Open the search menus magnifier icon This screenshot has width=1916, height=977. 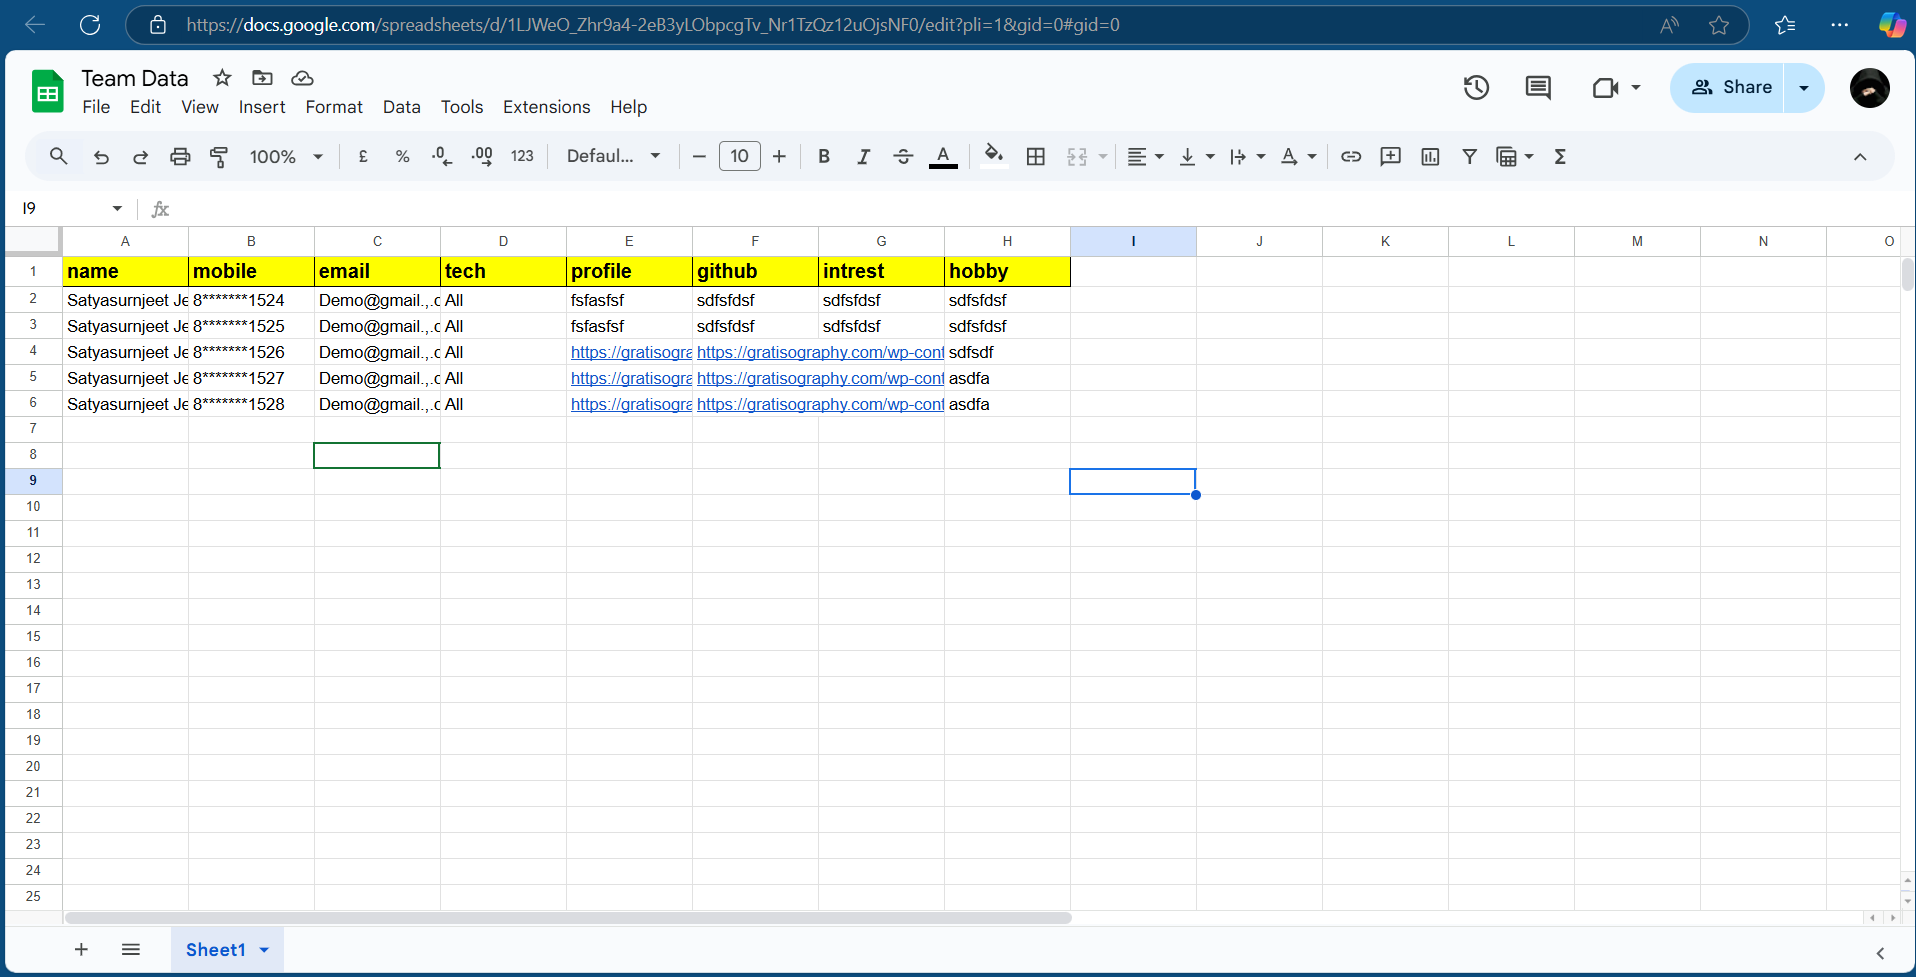point(59,156)
